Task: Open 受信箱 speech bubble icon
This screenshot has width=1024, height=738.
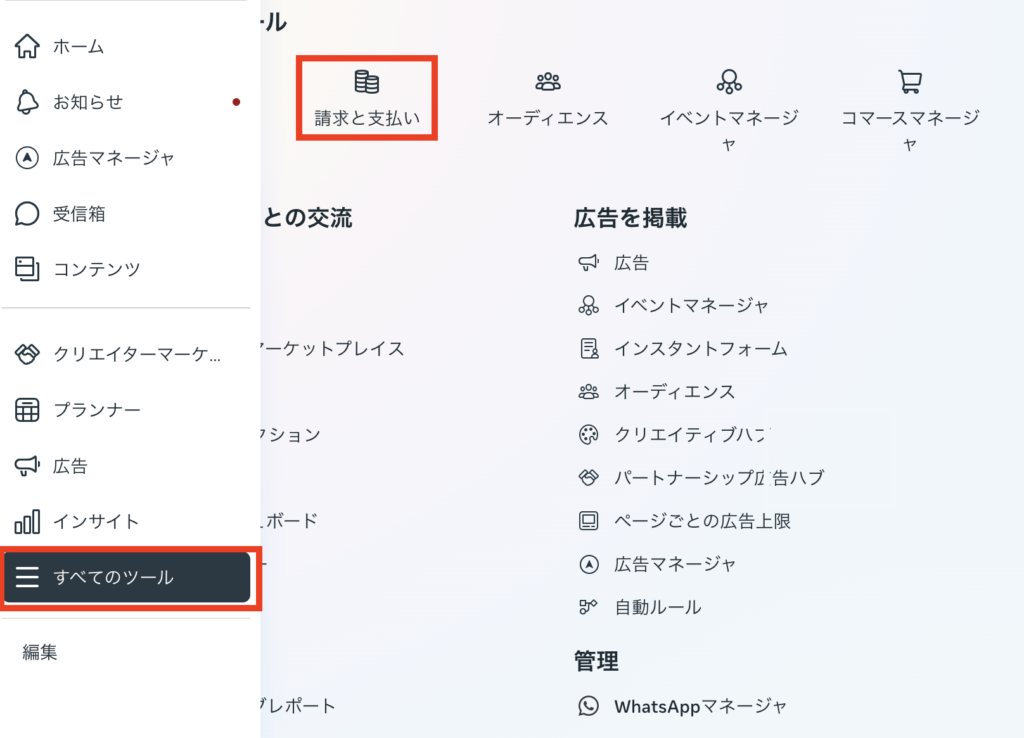Action: click(28, 213)
